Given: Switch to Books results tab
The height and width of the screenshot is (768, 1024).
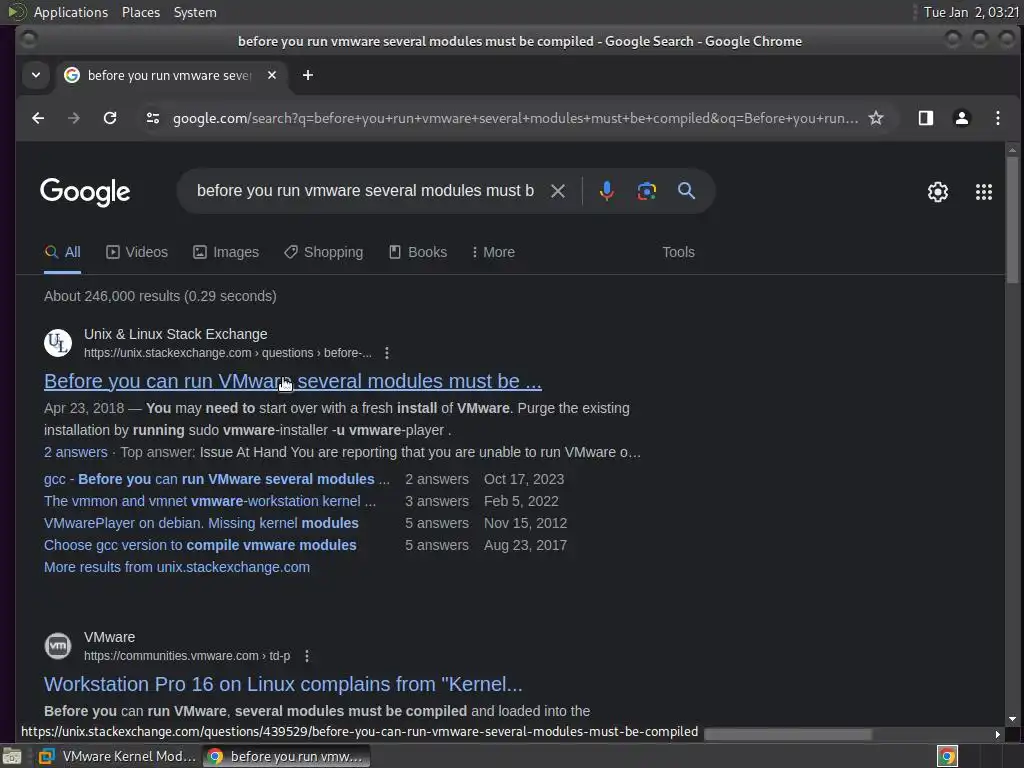Looking at the screenshot, I should click(x=418, y=252).
